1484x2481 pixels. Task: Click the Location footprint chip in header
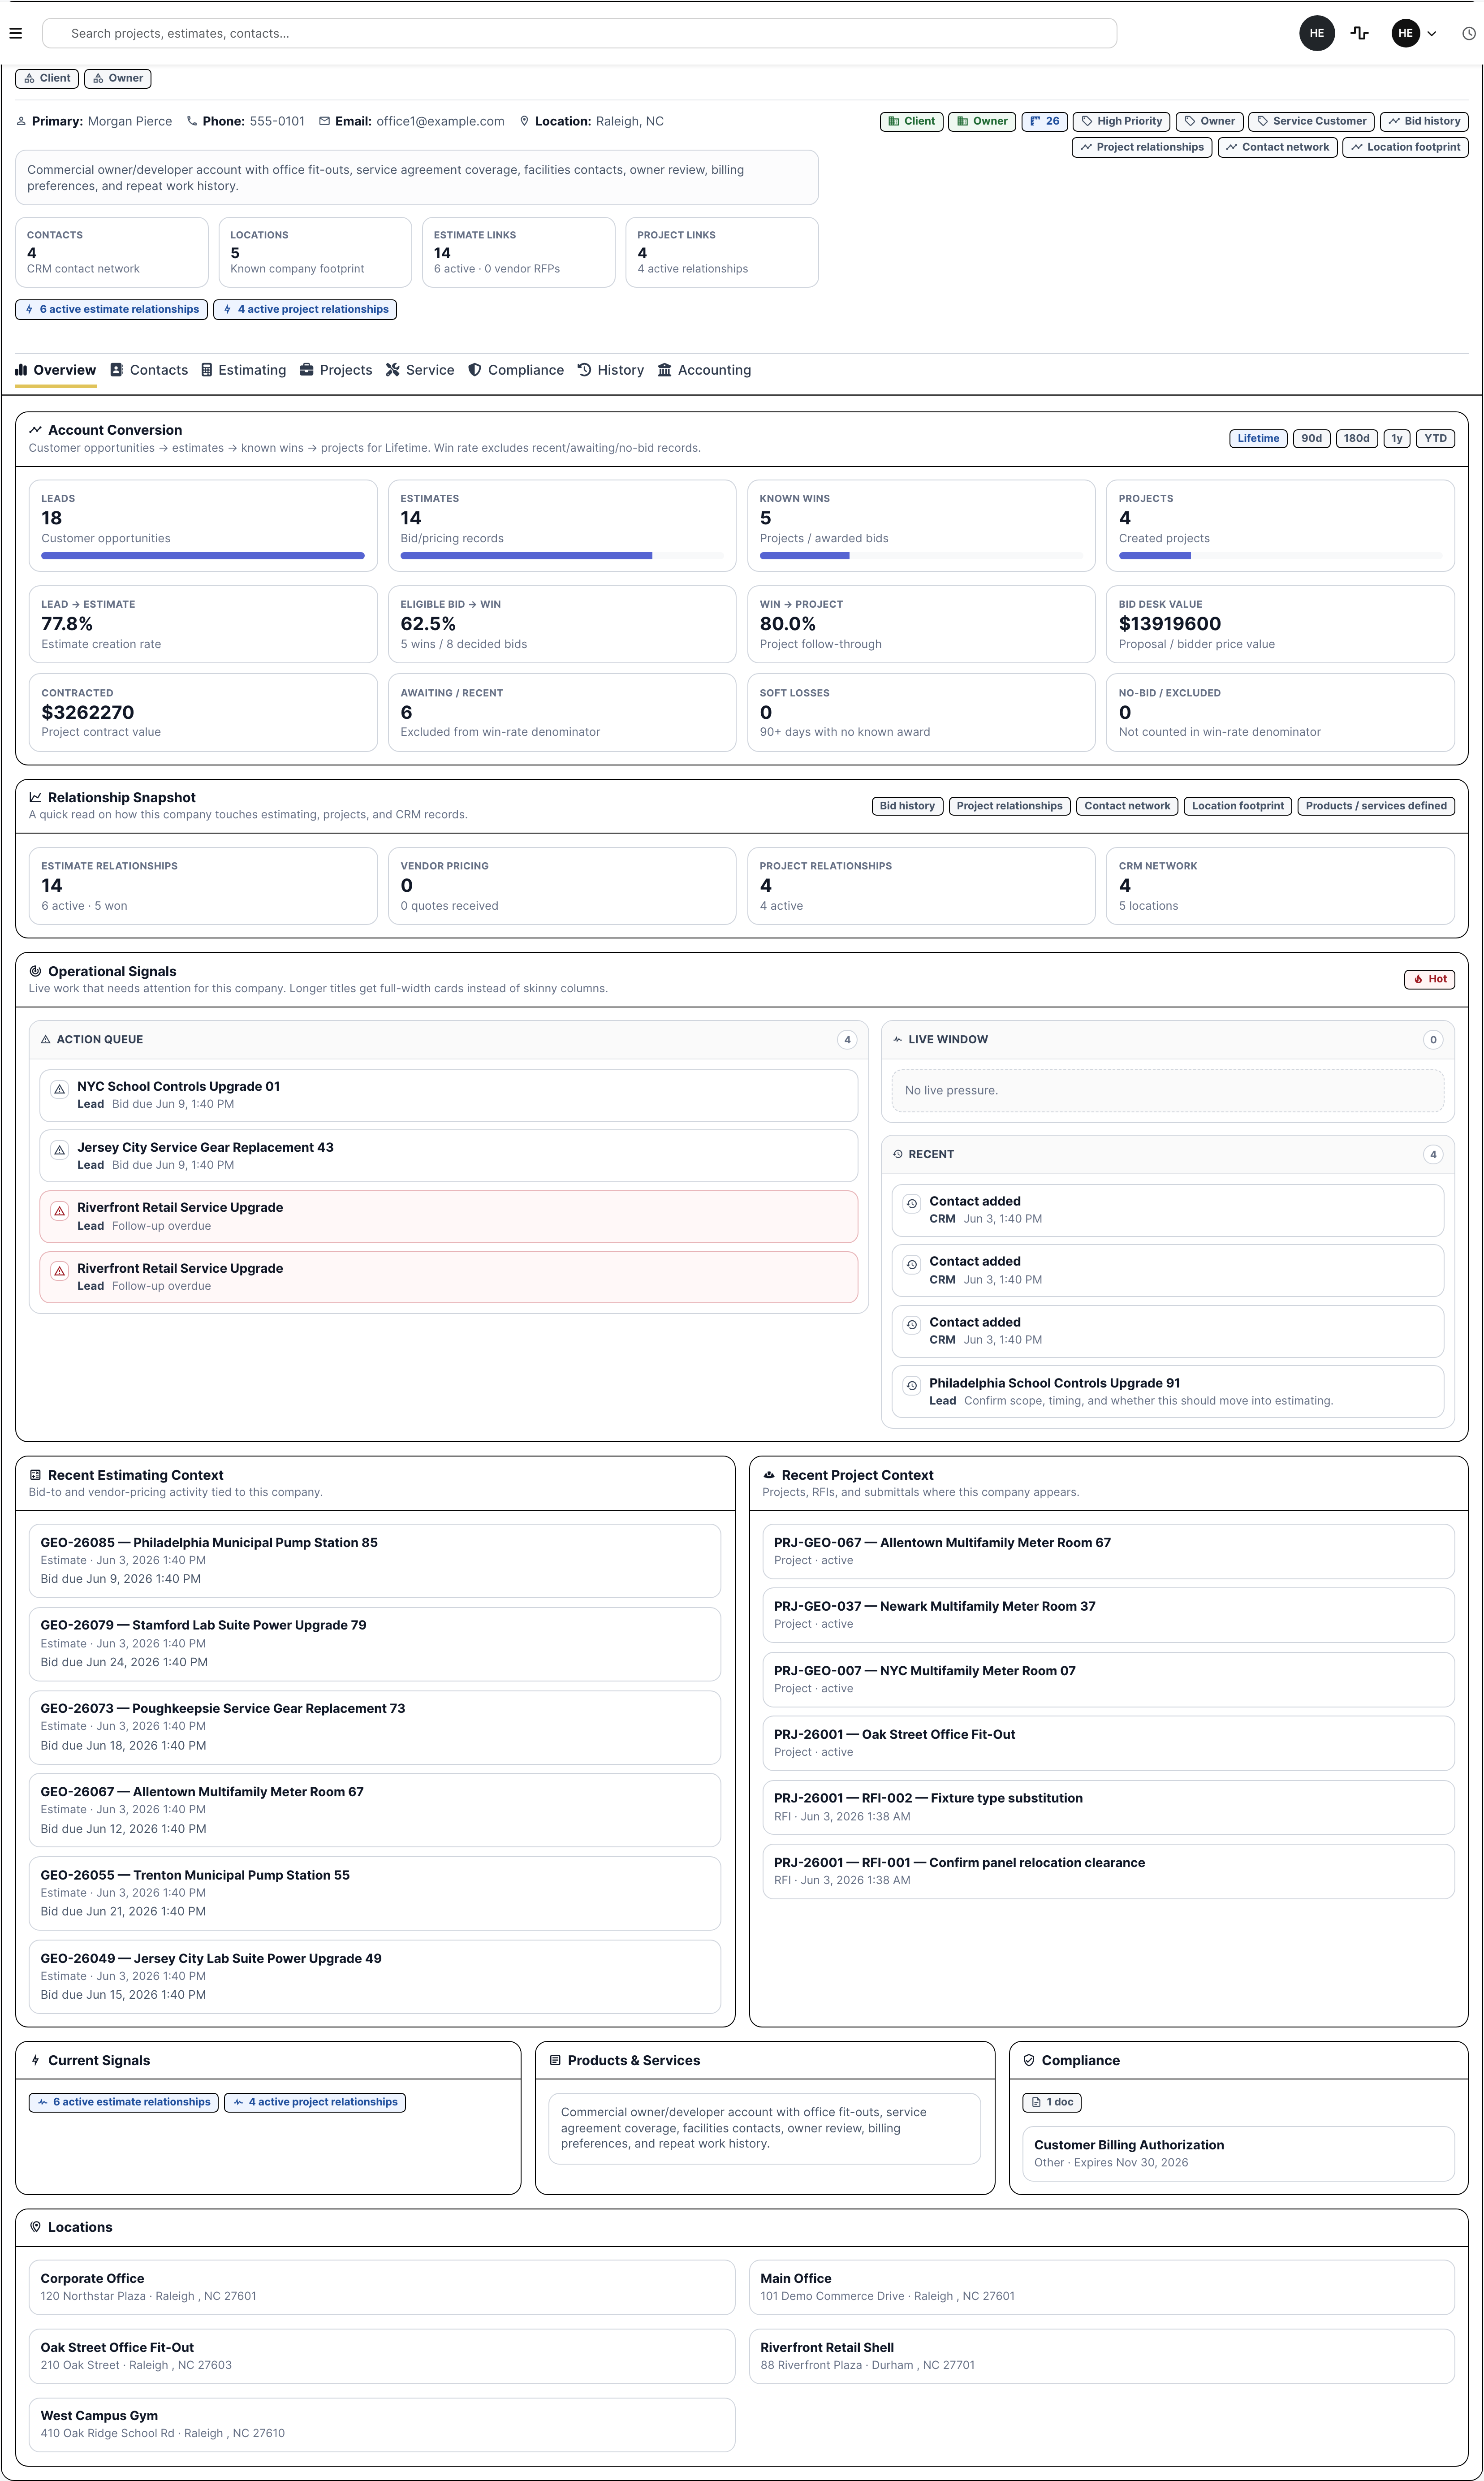pyautogui.click(x=1405, y=147)
